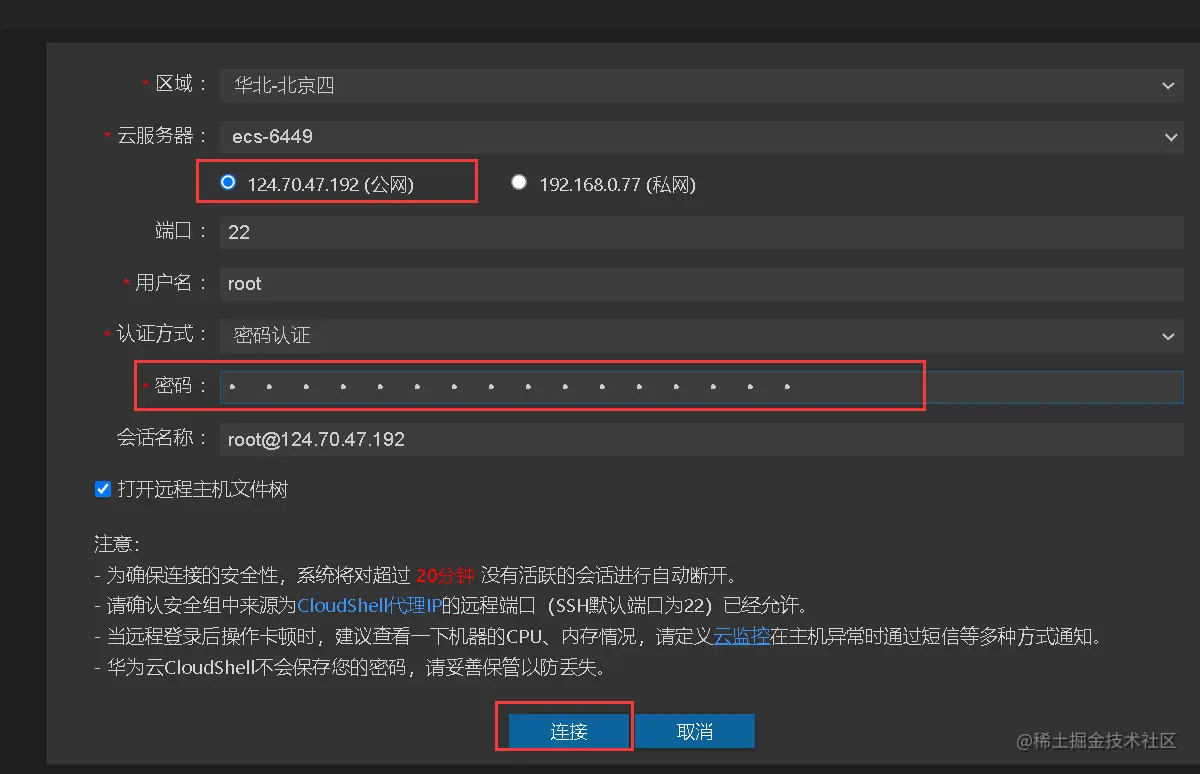Click the 会话名称 field with root@124.70.47.192

click(702, 439)
